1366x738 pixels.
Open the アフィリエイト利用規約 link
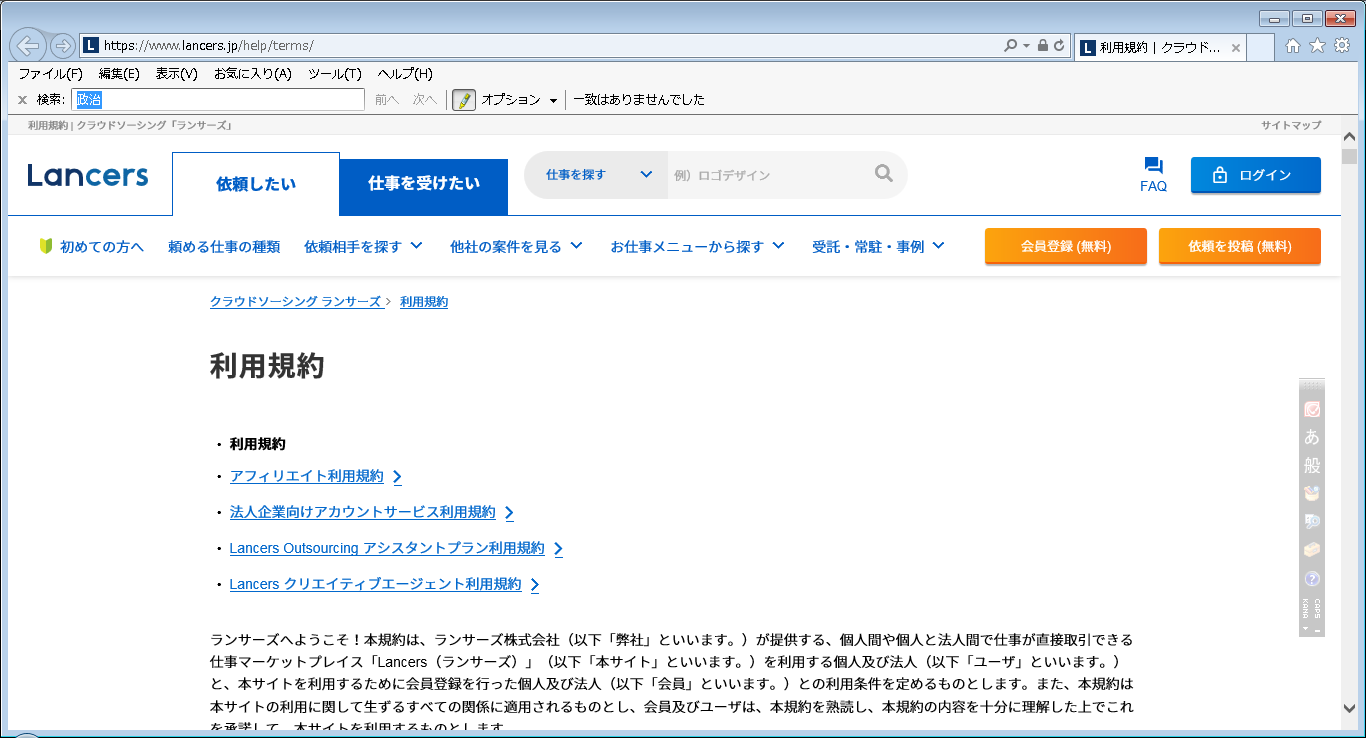click(x=307, y=476)
